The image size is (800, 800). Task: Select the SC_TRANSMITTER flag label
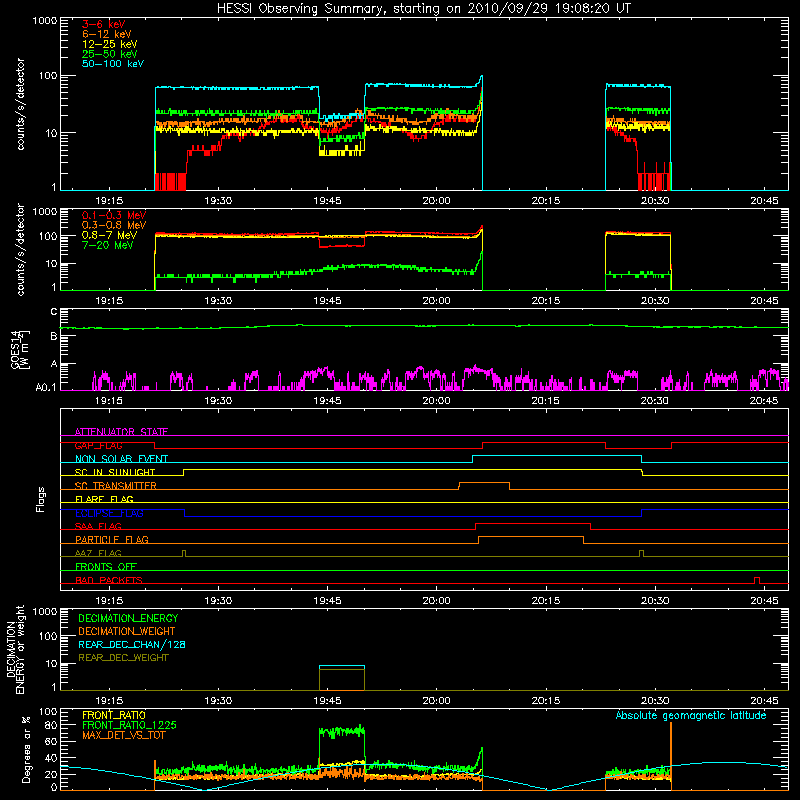point(115,486)
